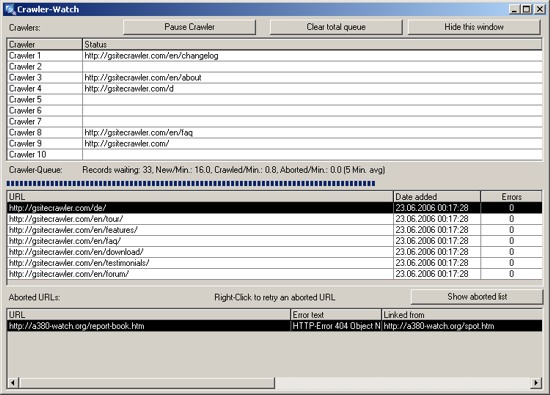
Task: Select the Crawler 9 row
Action: tap(275, 143)
